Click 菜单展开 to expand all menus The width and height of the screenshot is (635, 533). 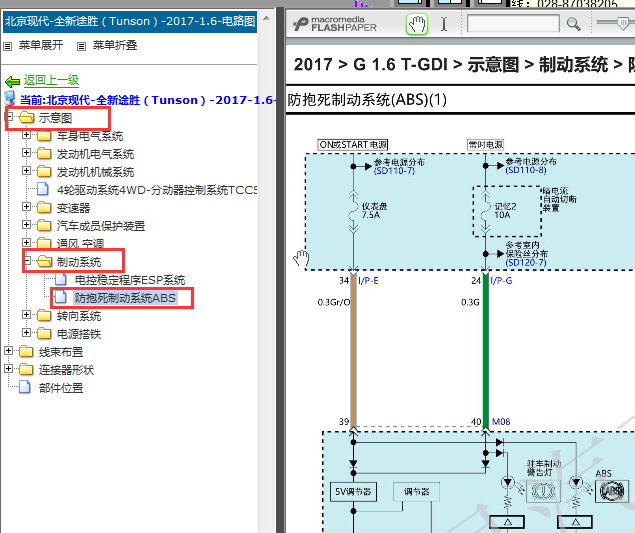pyautogui.click(x=41, y=45)
